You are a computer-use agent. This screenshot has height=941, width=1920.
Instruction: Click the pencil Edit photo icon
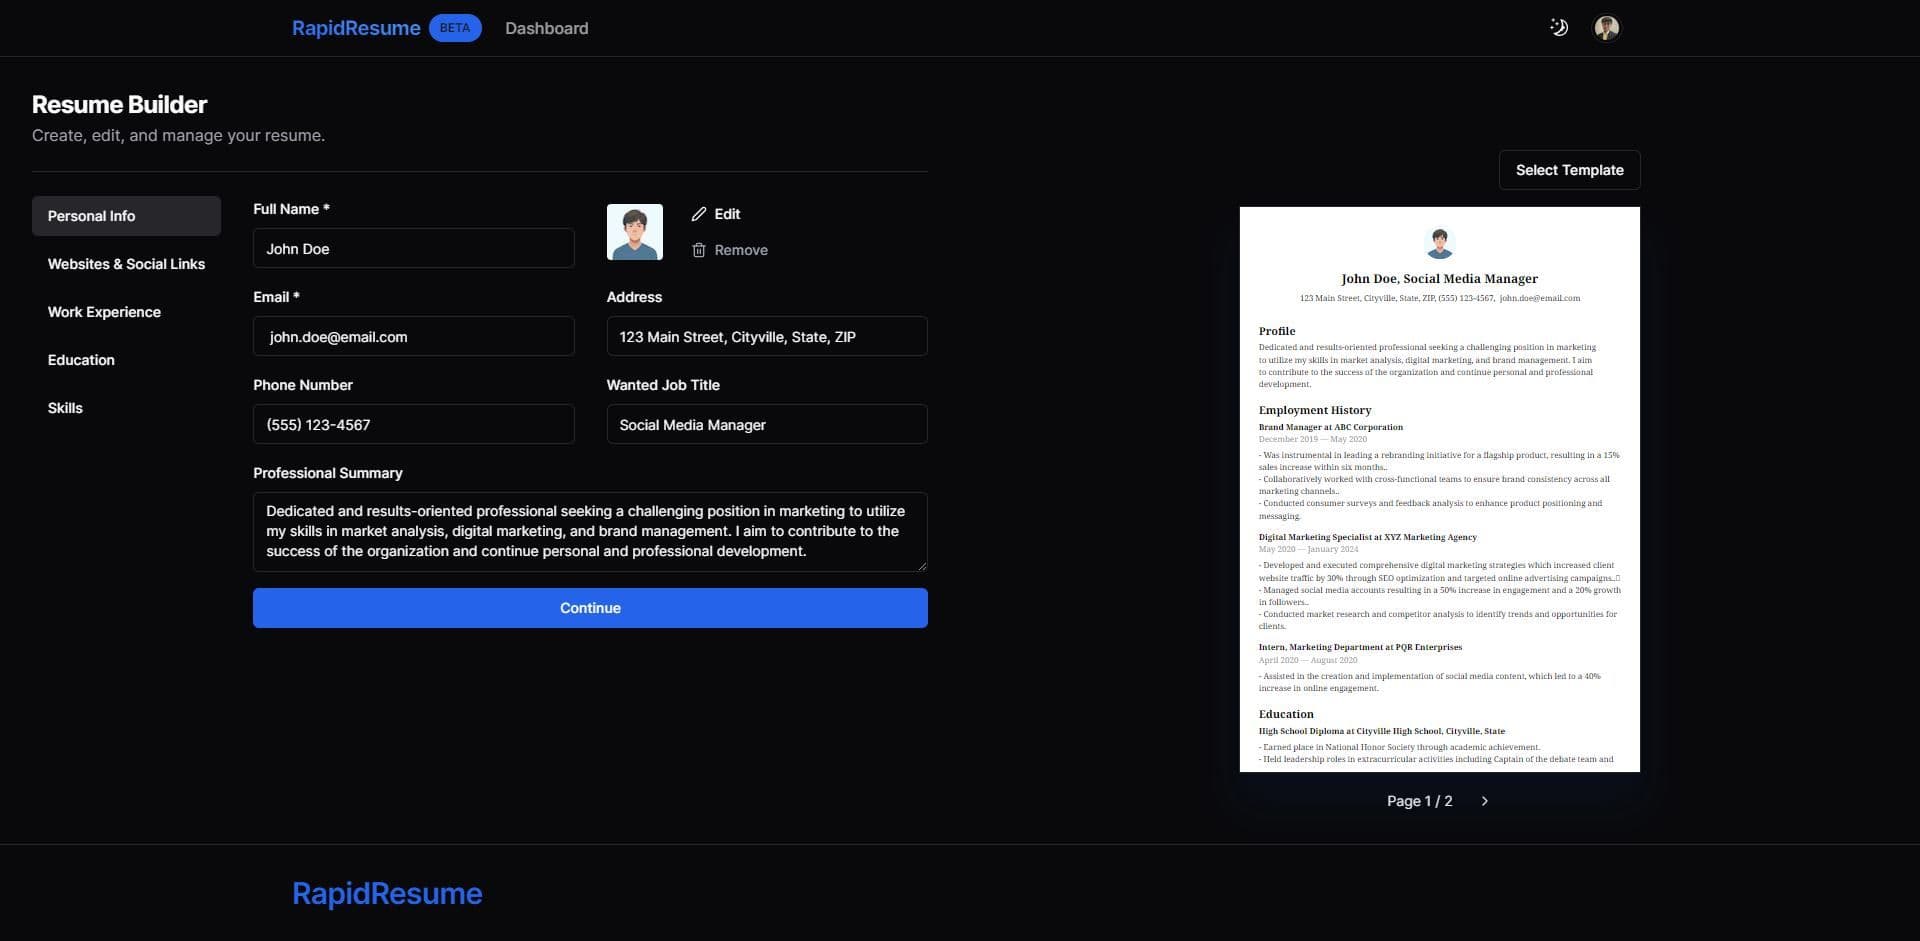[699, 214]
